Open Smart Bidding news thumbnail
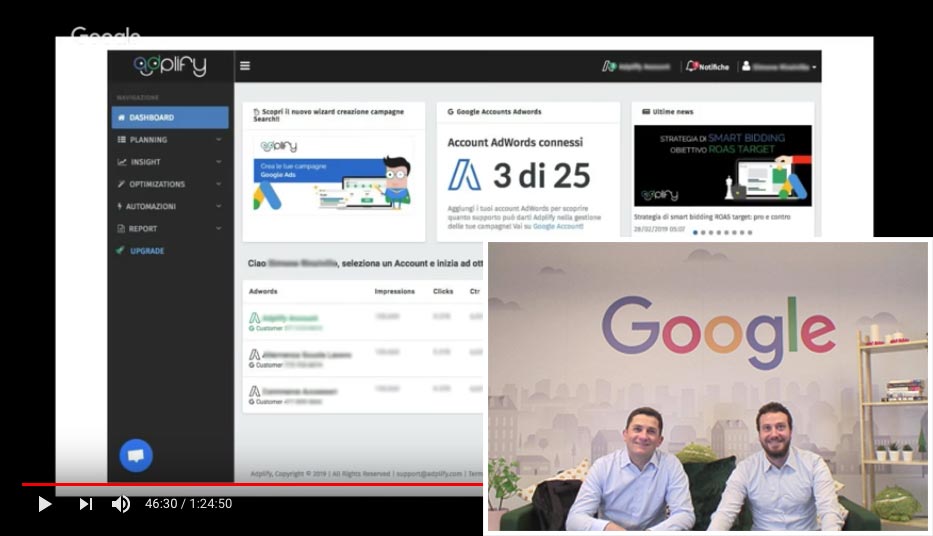 click(x=722, y=166)
